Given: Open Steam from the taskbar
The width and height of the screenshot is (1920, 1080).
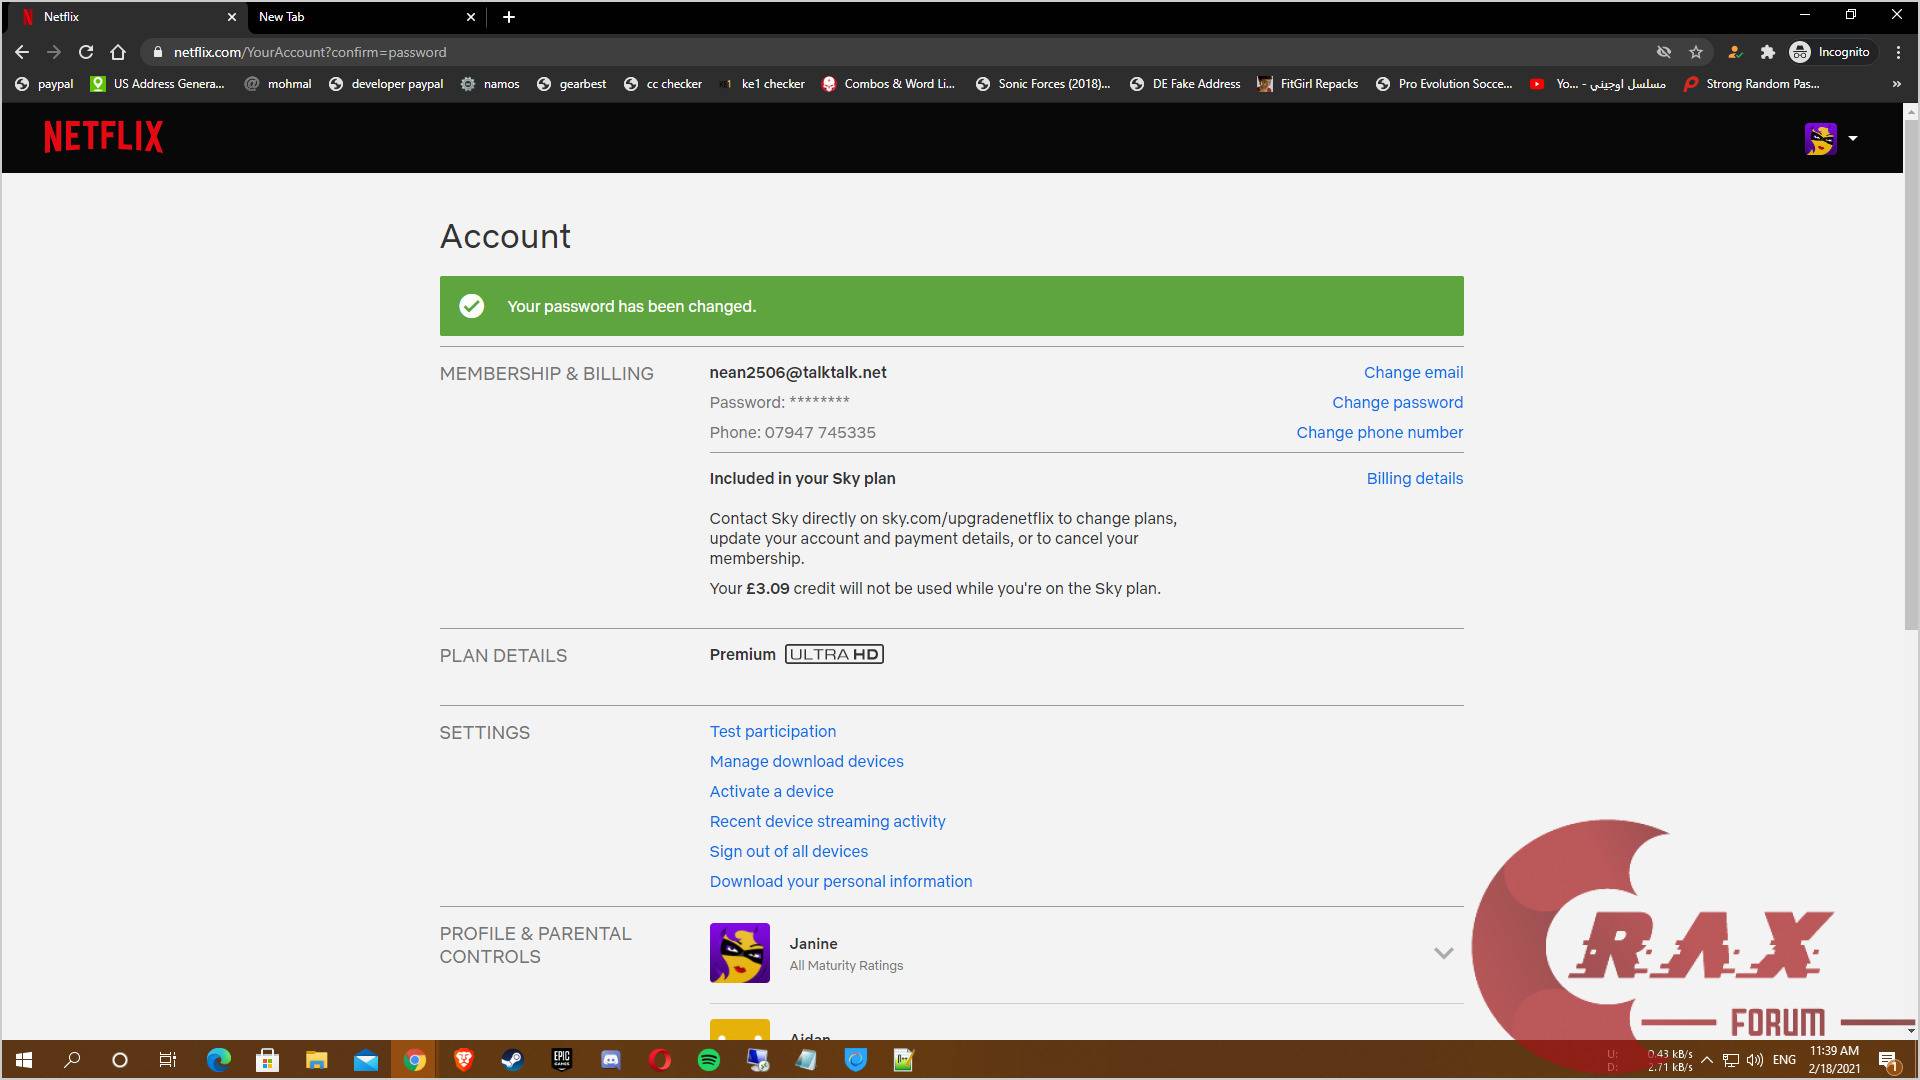Looking at the screenshot, I should coord(512,1060).
